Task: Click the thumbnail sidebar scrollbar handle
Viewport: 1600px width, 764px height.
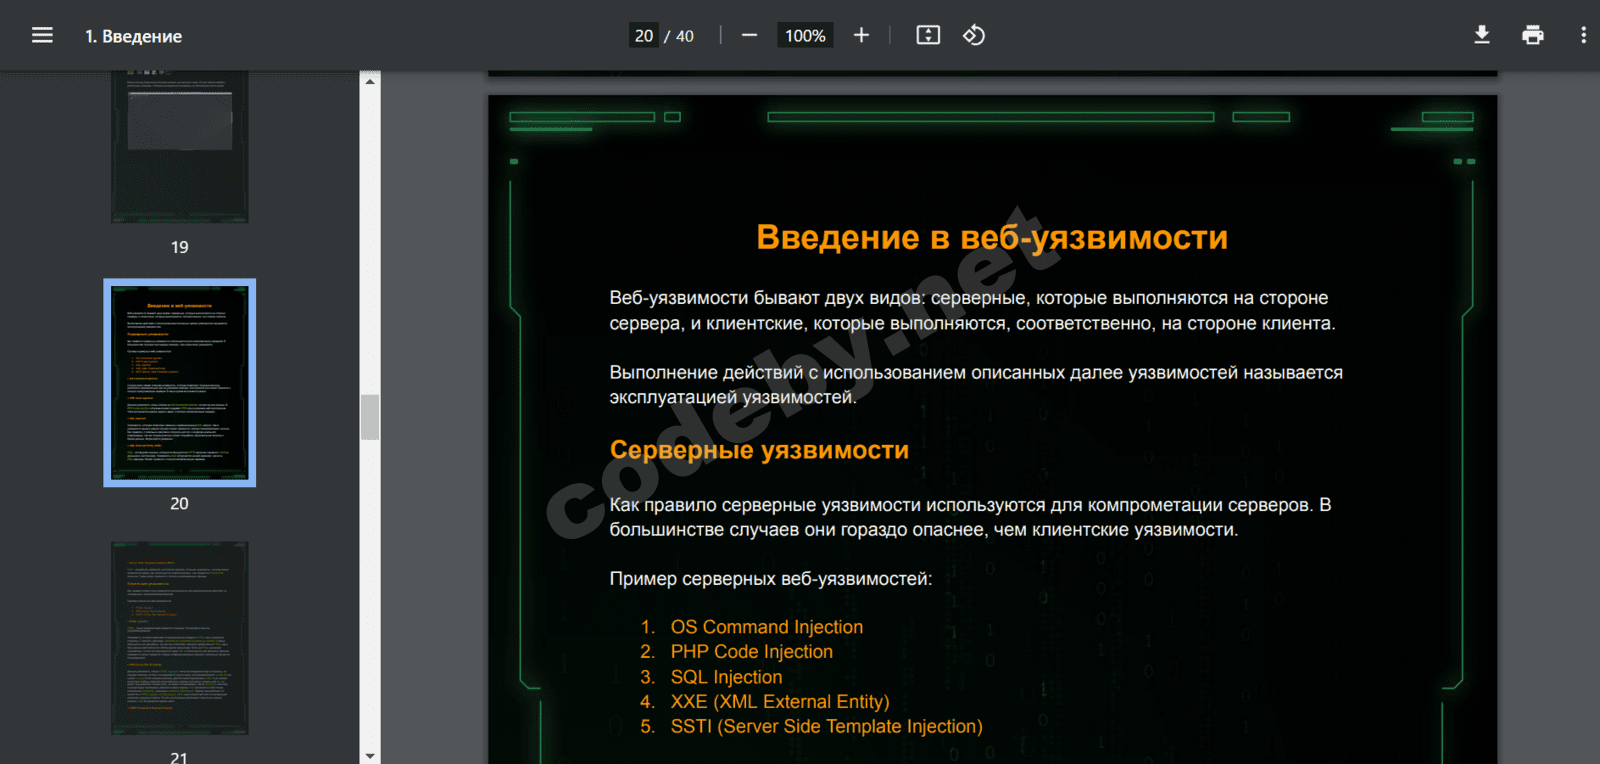Action: pyautogui.click(x=370, y=417)
